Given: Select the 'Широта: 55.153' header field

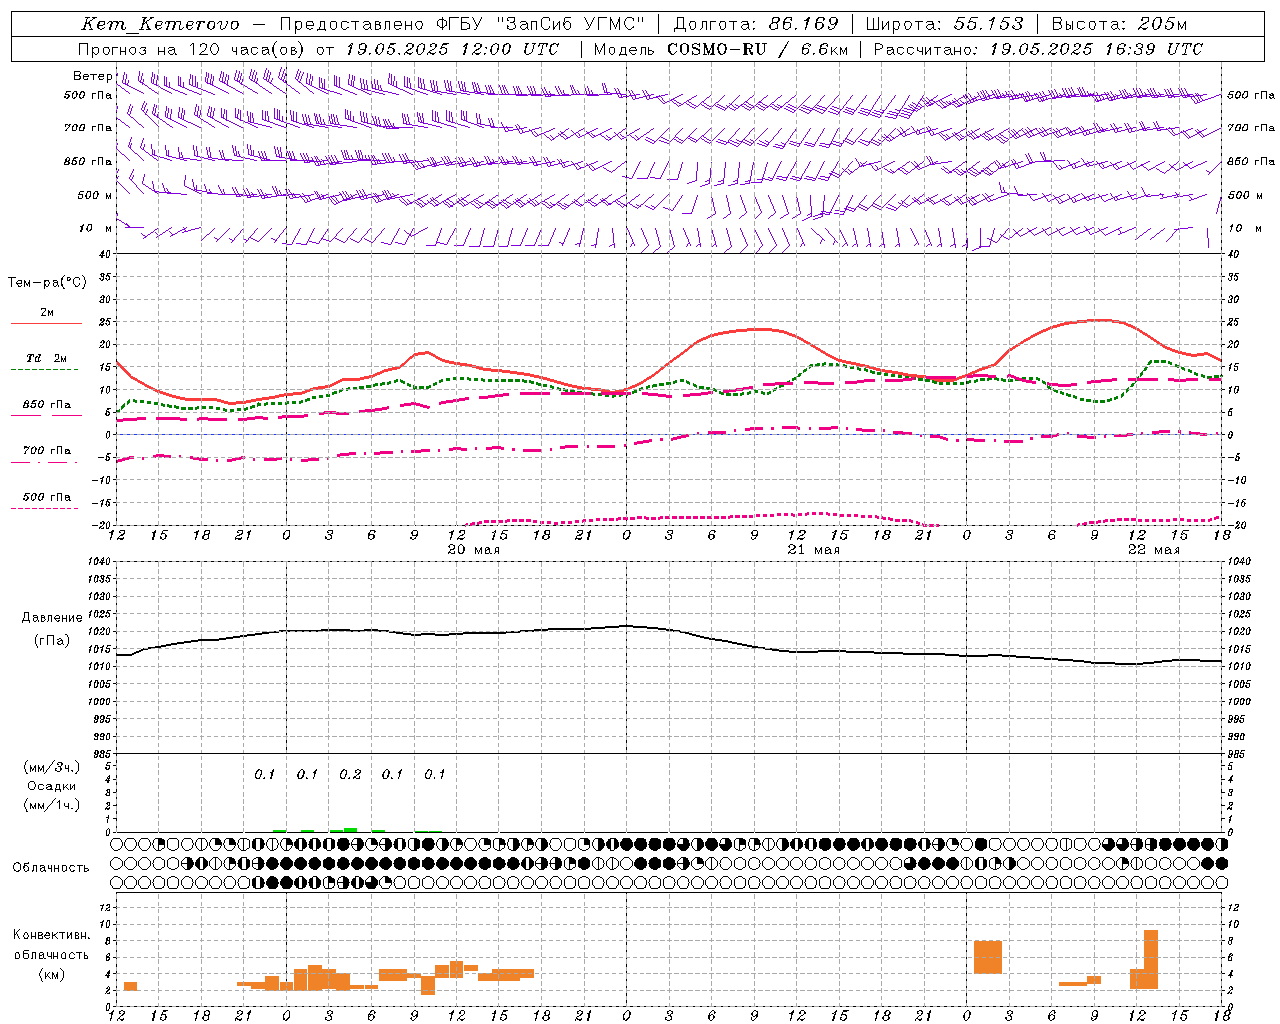Looking at the screenshot, I should (x=944, y=24).
